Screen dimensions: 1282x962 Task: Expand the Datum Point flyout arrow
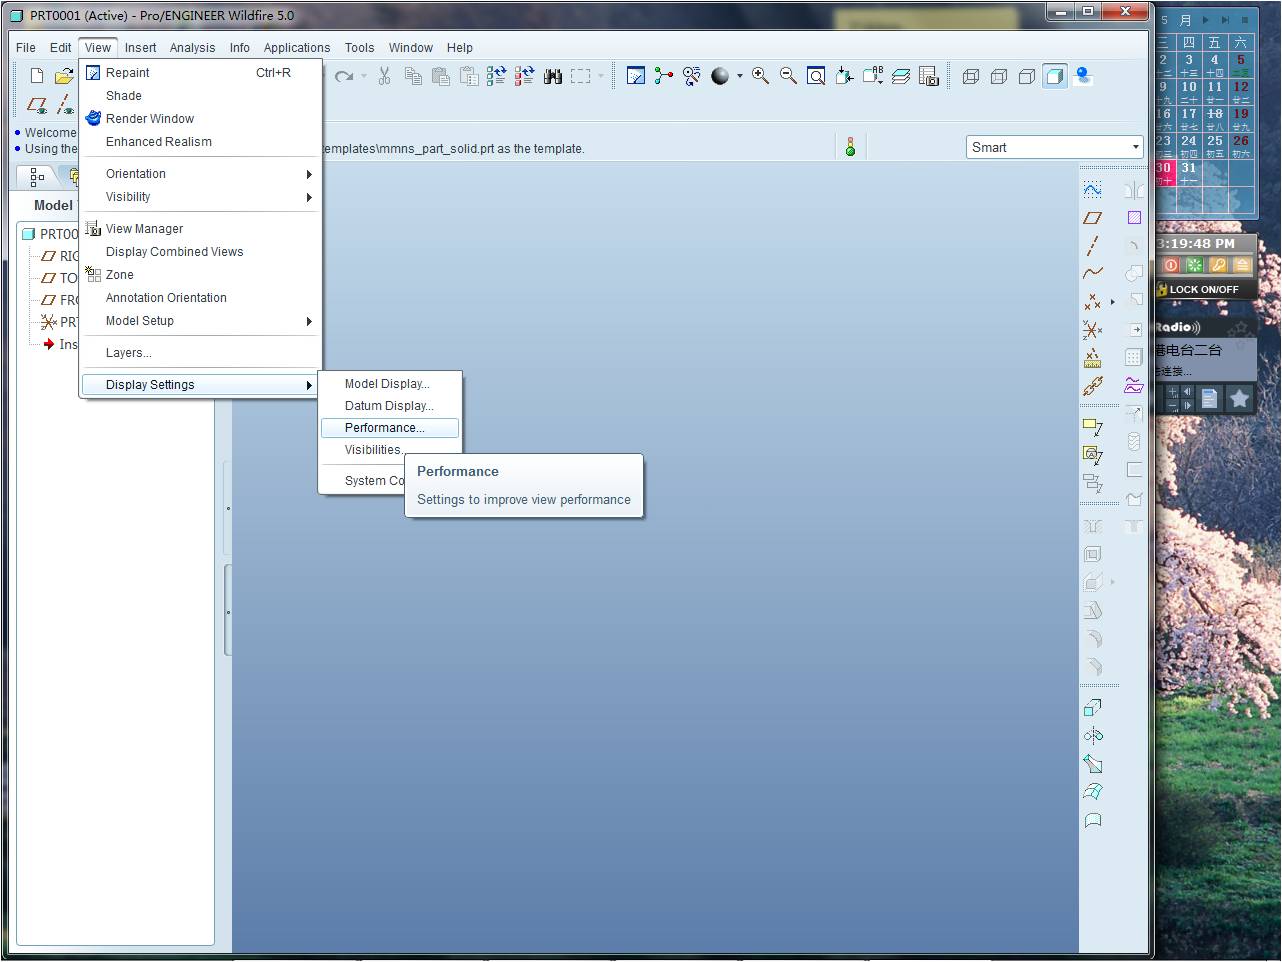(x=1112, y=301)
